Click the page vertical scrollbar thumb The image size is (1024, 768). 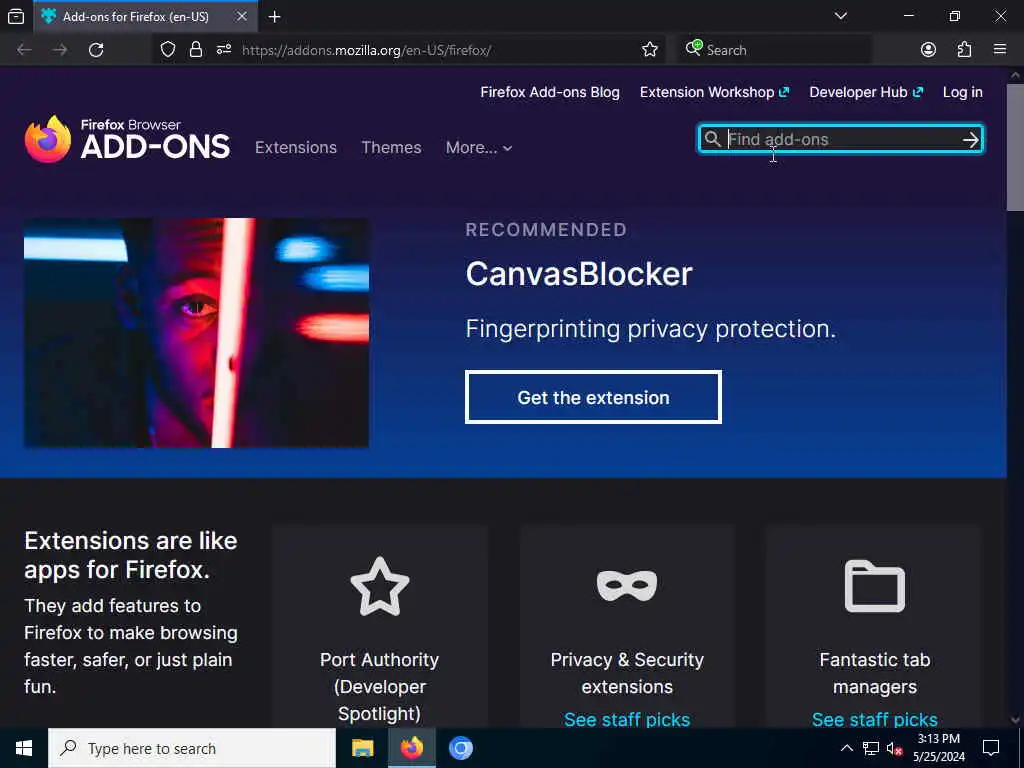1016,147
